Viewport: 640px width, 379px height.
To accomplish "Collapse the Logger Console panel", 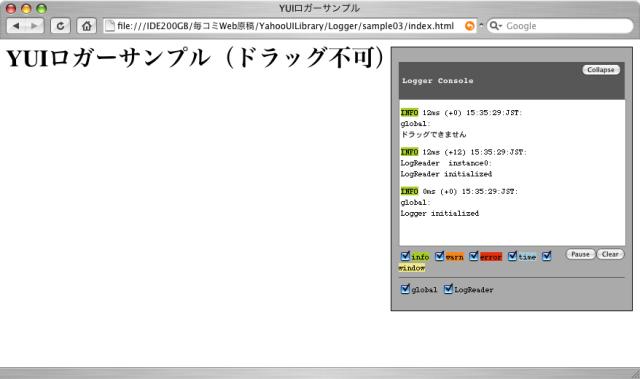I will (601, 70).
